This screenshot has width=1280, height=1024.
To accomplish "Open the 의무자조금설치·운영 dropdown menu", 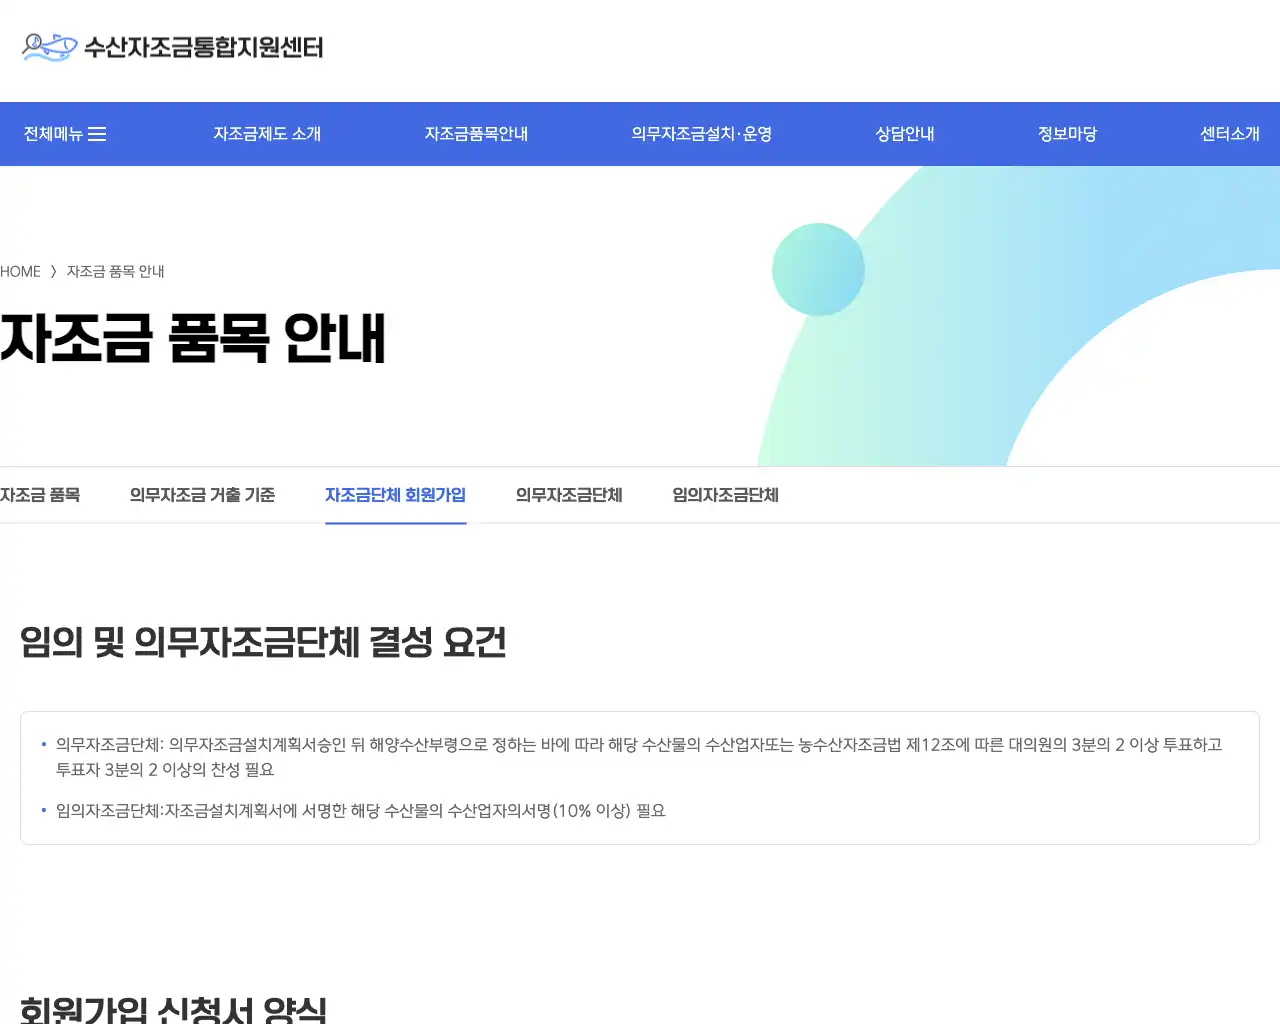I will click(702, 133).
